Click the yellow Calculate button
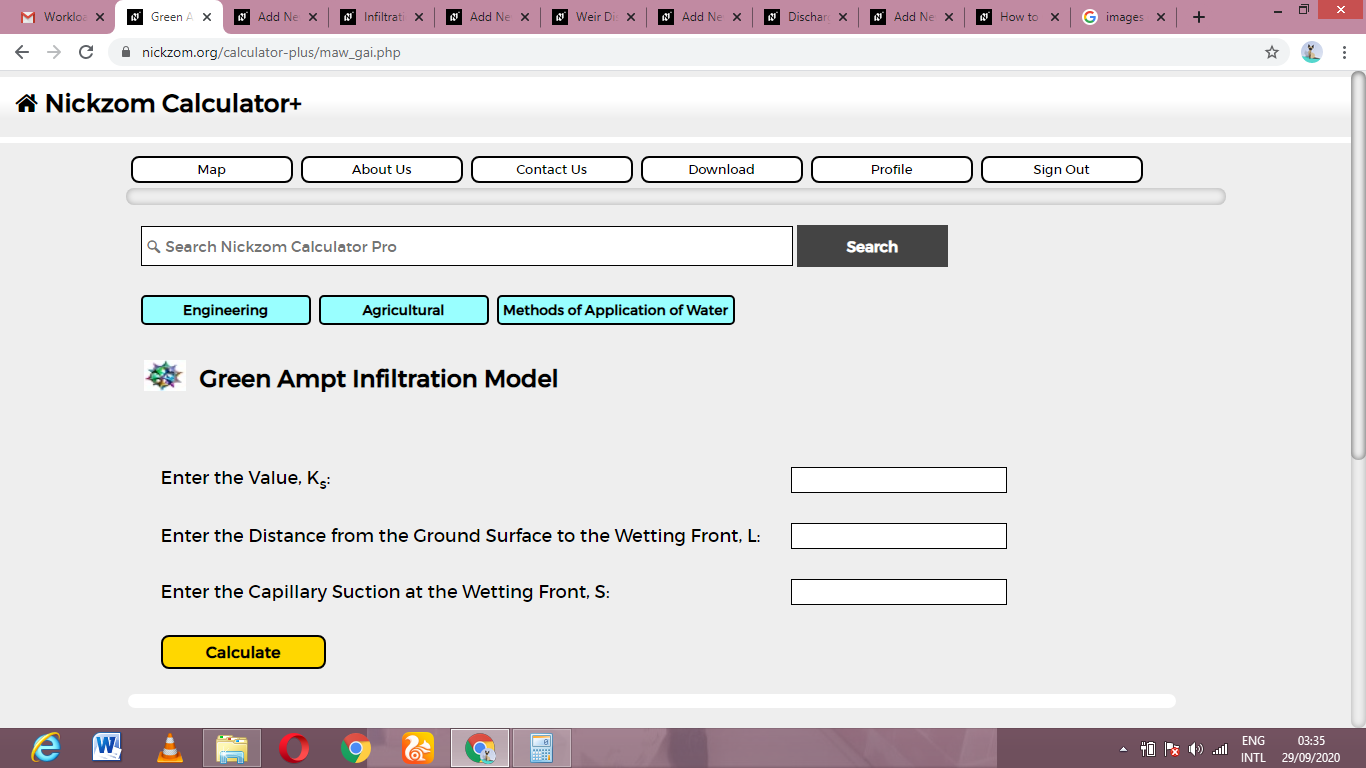Viewport: 1366px width, 768px height. click(243, 652)
